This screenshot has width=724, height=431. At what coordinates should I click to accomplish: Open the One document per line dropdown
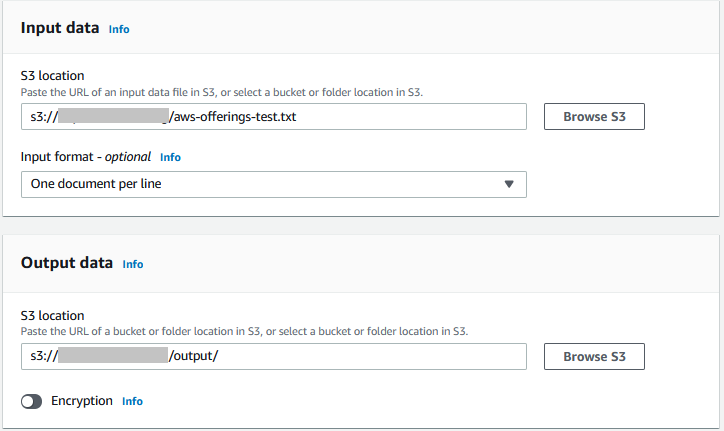tap(273, 184)
